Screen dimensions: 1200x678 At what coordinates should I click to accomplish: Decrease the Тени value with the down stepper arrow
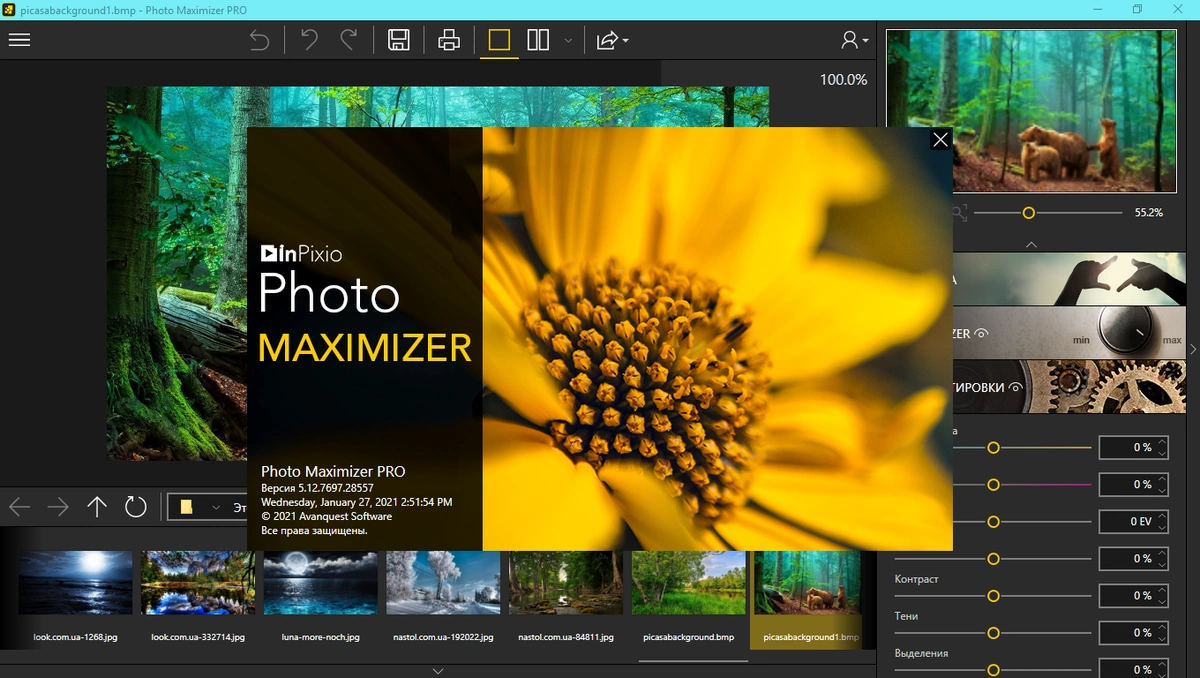[1162, 638]
